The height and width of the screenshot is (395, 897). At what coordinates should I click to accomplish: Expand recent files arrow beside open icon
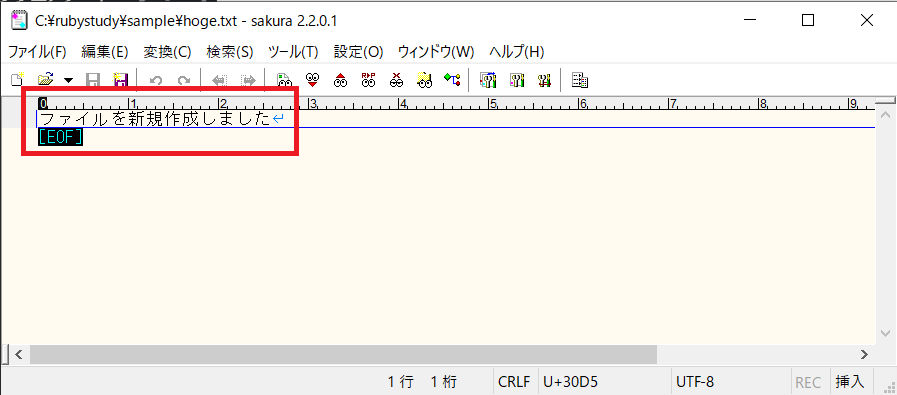69,80
